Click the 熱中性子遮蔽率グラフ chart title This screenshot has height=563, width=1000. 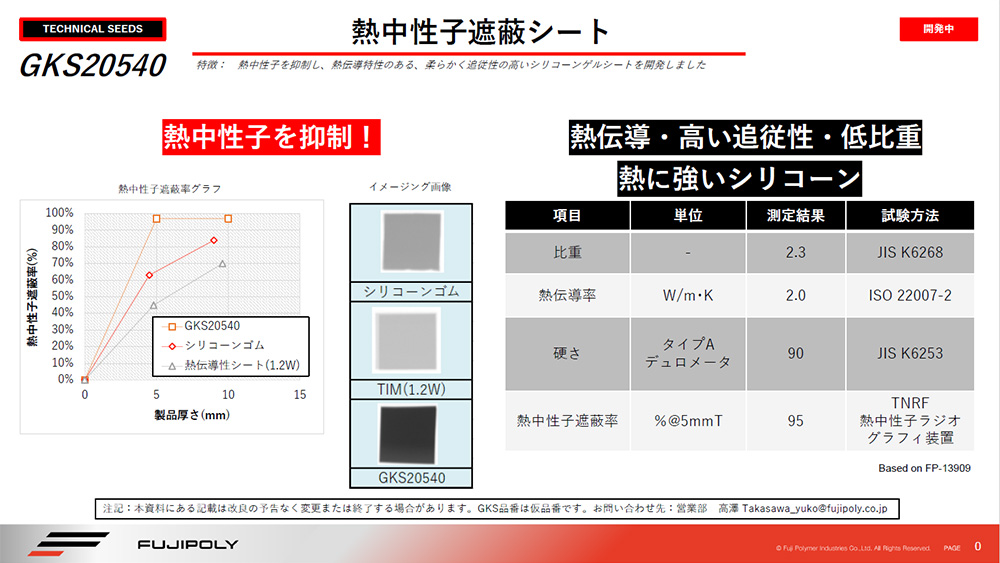click(170, 189)
